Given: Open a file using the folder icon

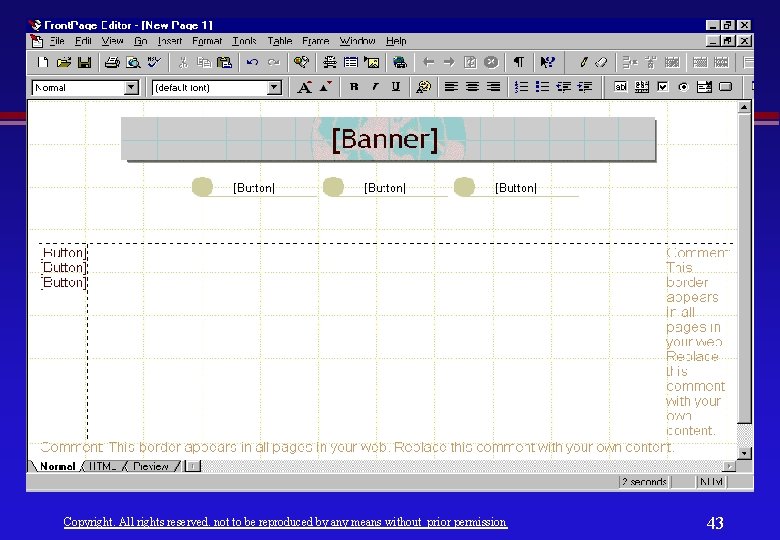Looking at the screenshot, I should (64, 62).
